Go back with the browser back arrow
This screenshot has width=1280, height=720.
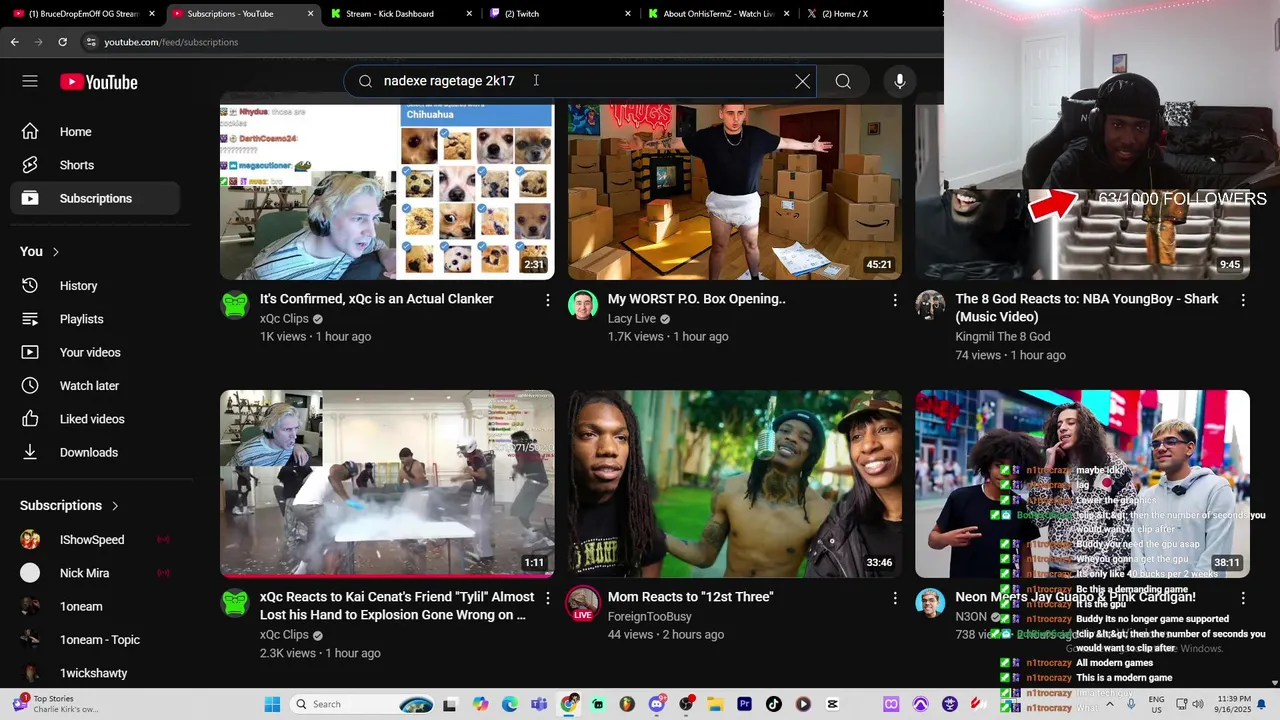14,42
